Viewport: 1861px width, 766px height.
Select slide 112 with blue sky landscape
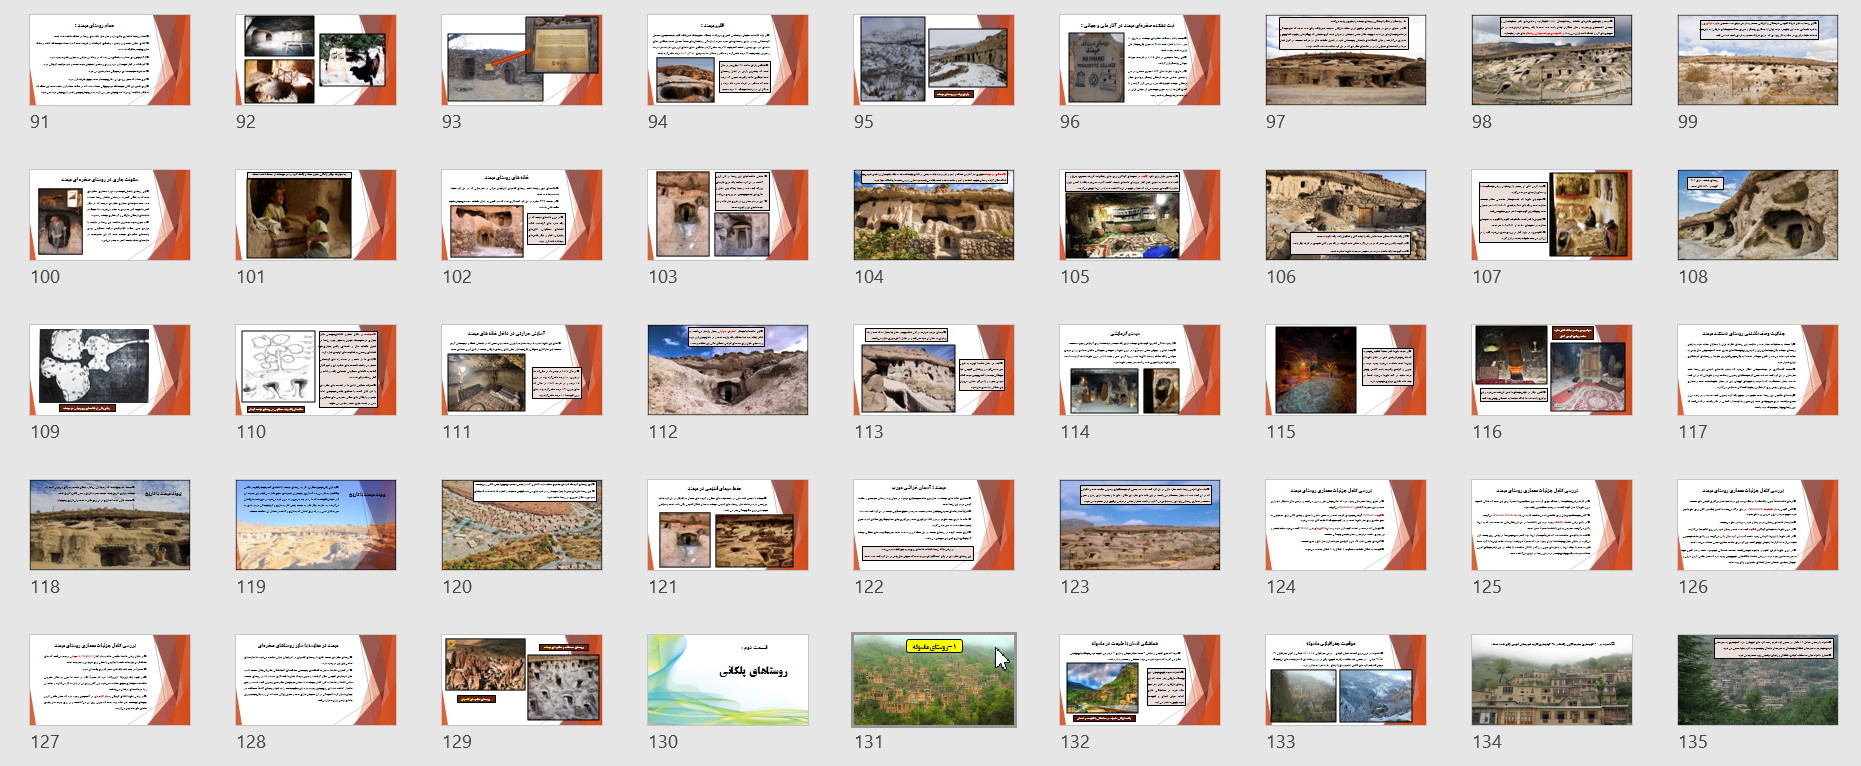(x=728, y=370)
